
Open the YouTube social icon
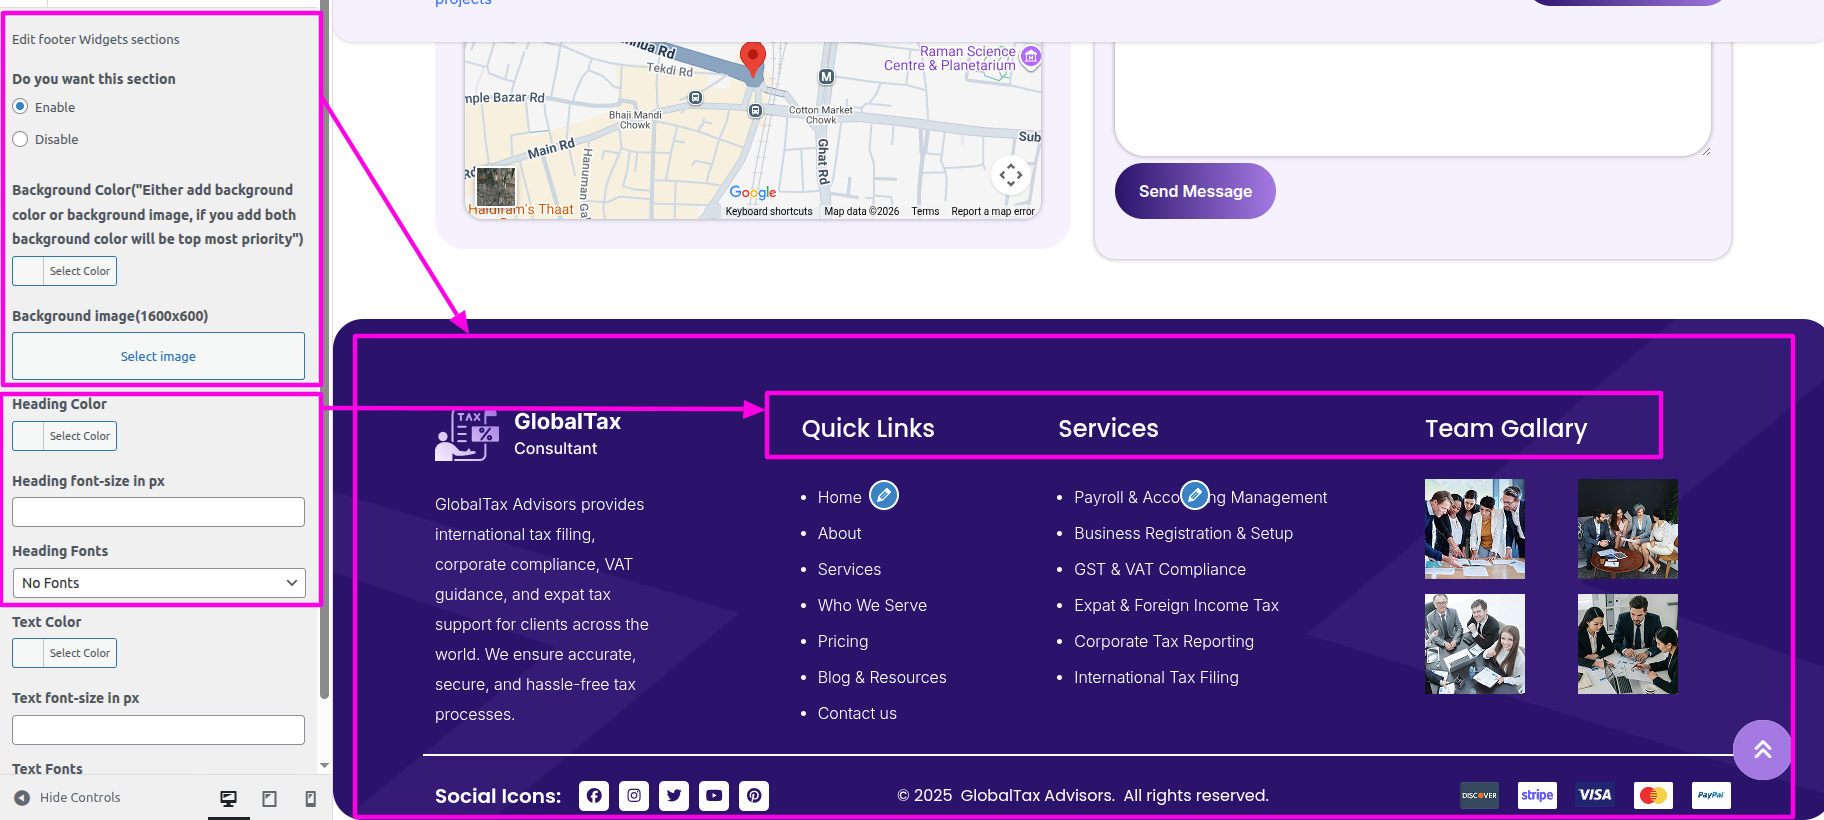(714, 795)
